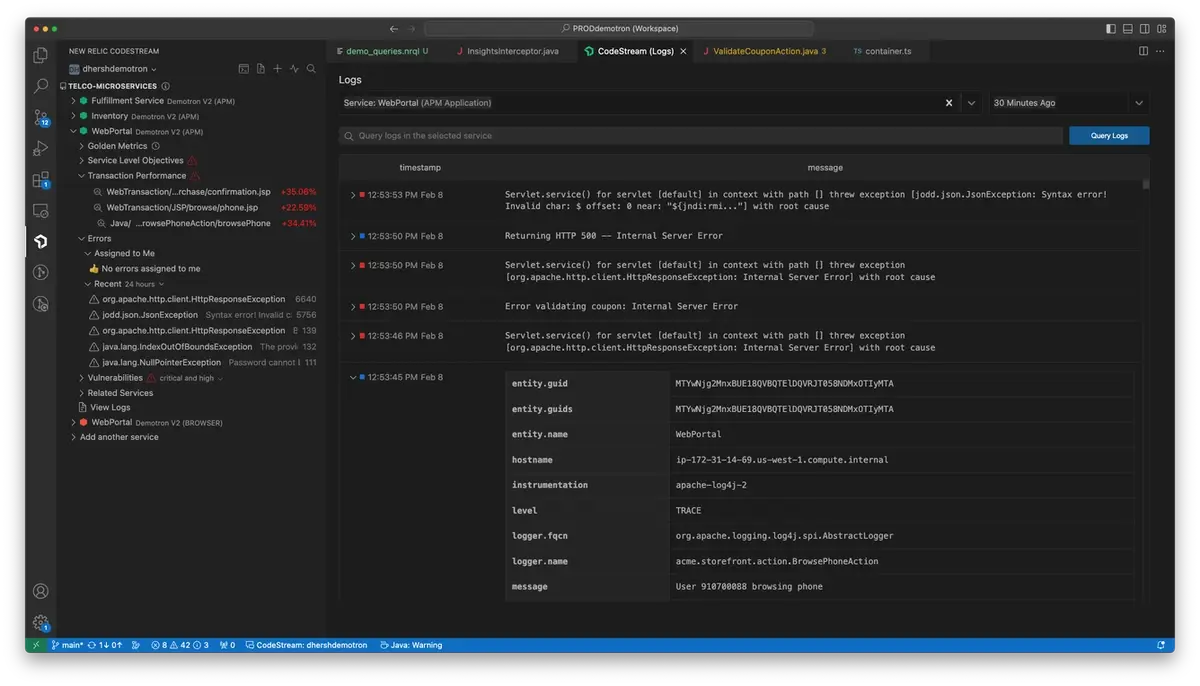The height and width of the screenshot is (686, 1200).
Task: Click the split editor icon
Action: pos(1144,51)
